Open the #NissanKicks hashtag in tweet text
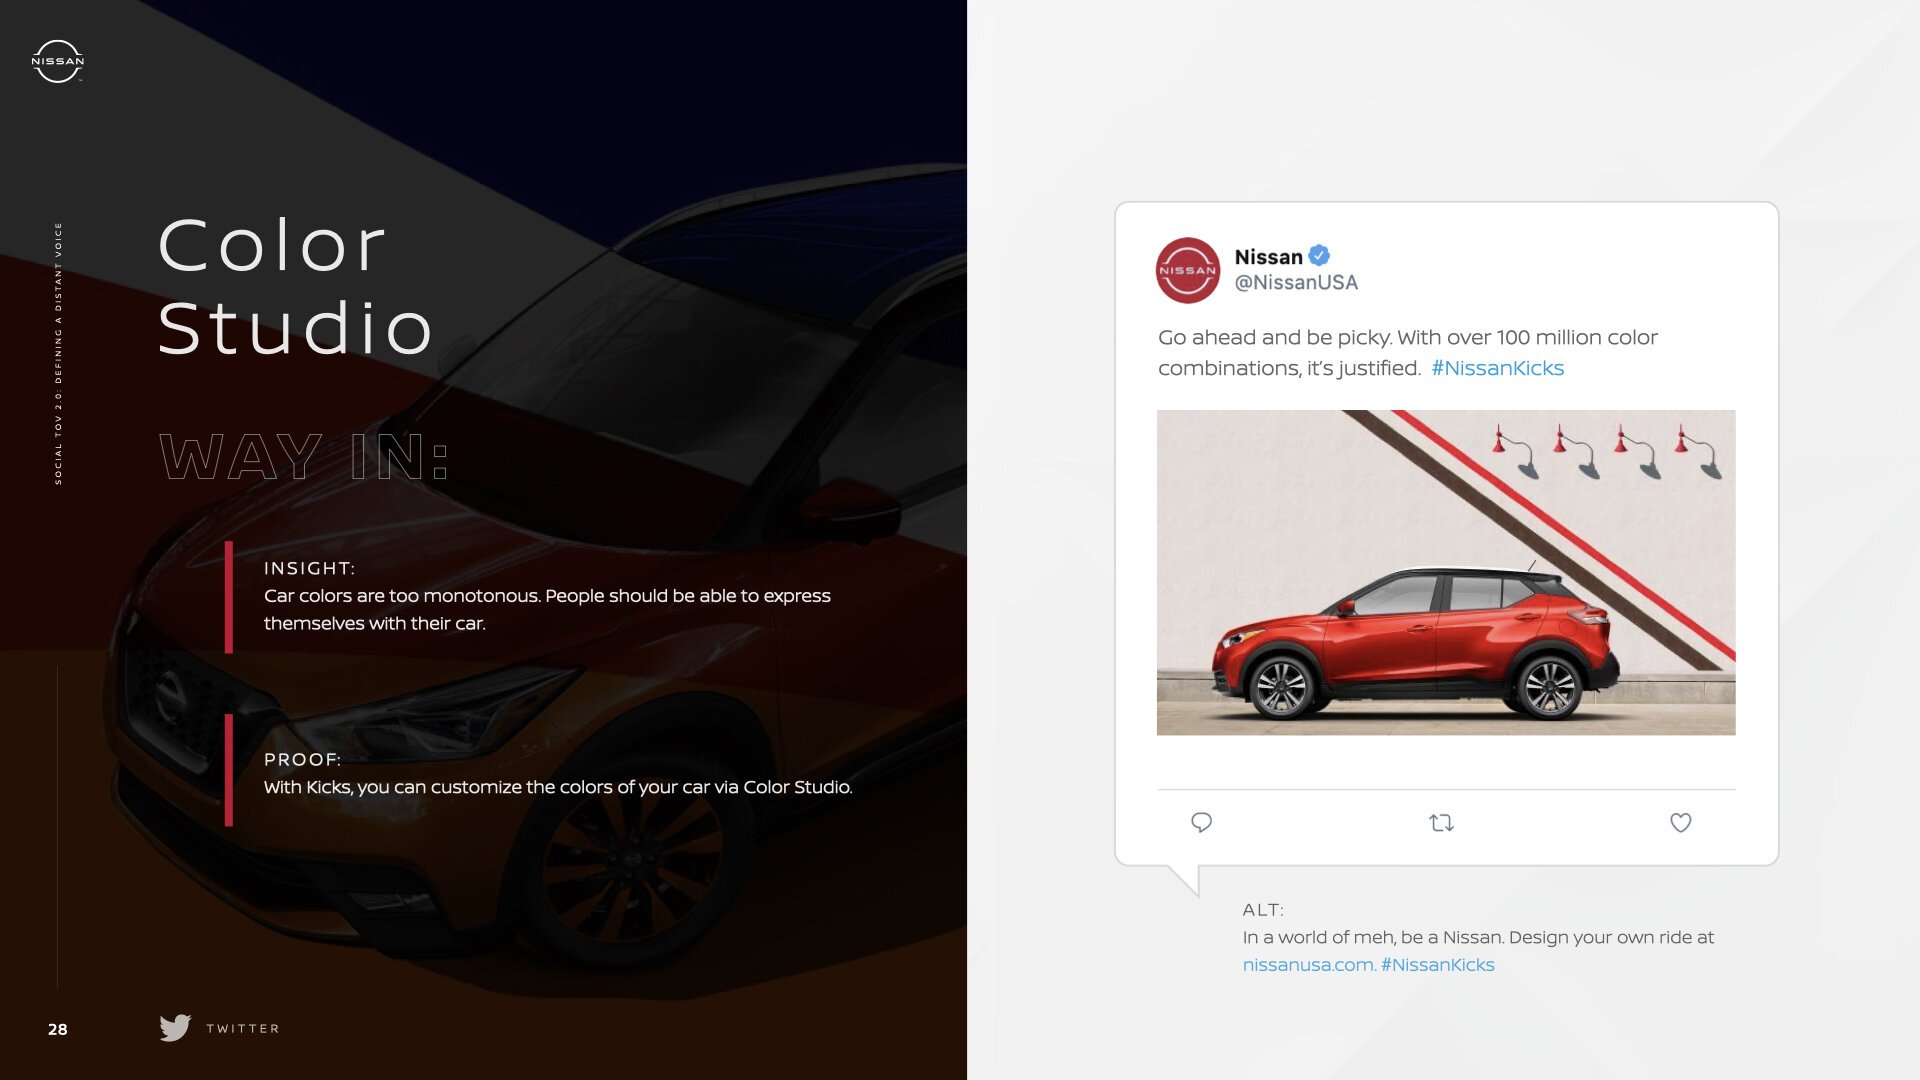Screen dimensions: 1920x1080 click(x=1497, y=368)
